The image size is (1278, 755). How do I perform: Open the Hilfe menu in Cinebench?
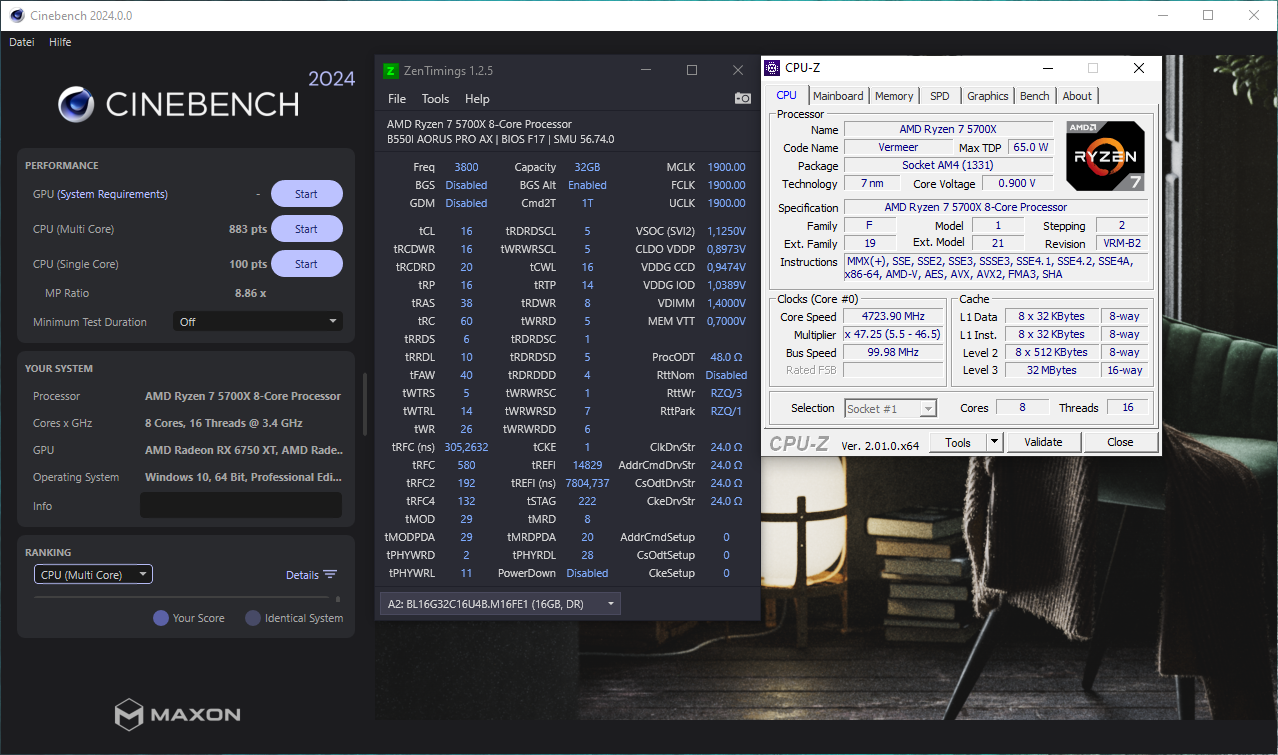coord(60,42)
